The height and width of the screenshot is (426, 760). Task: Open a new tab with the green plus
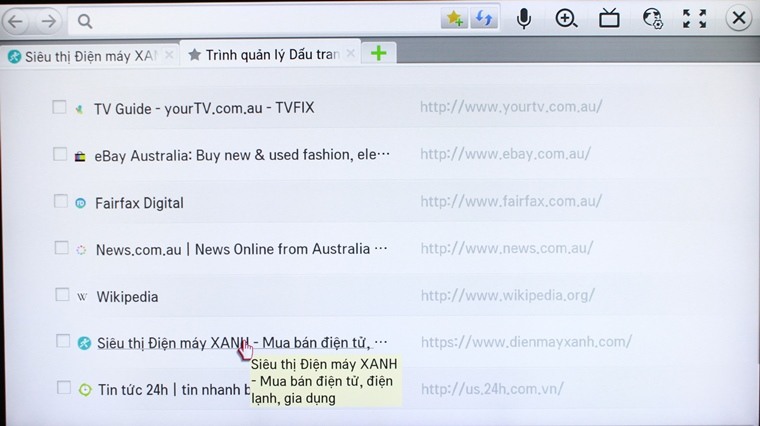pos(379,53)
